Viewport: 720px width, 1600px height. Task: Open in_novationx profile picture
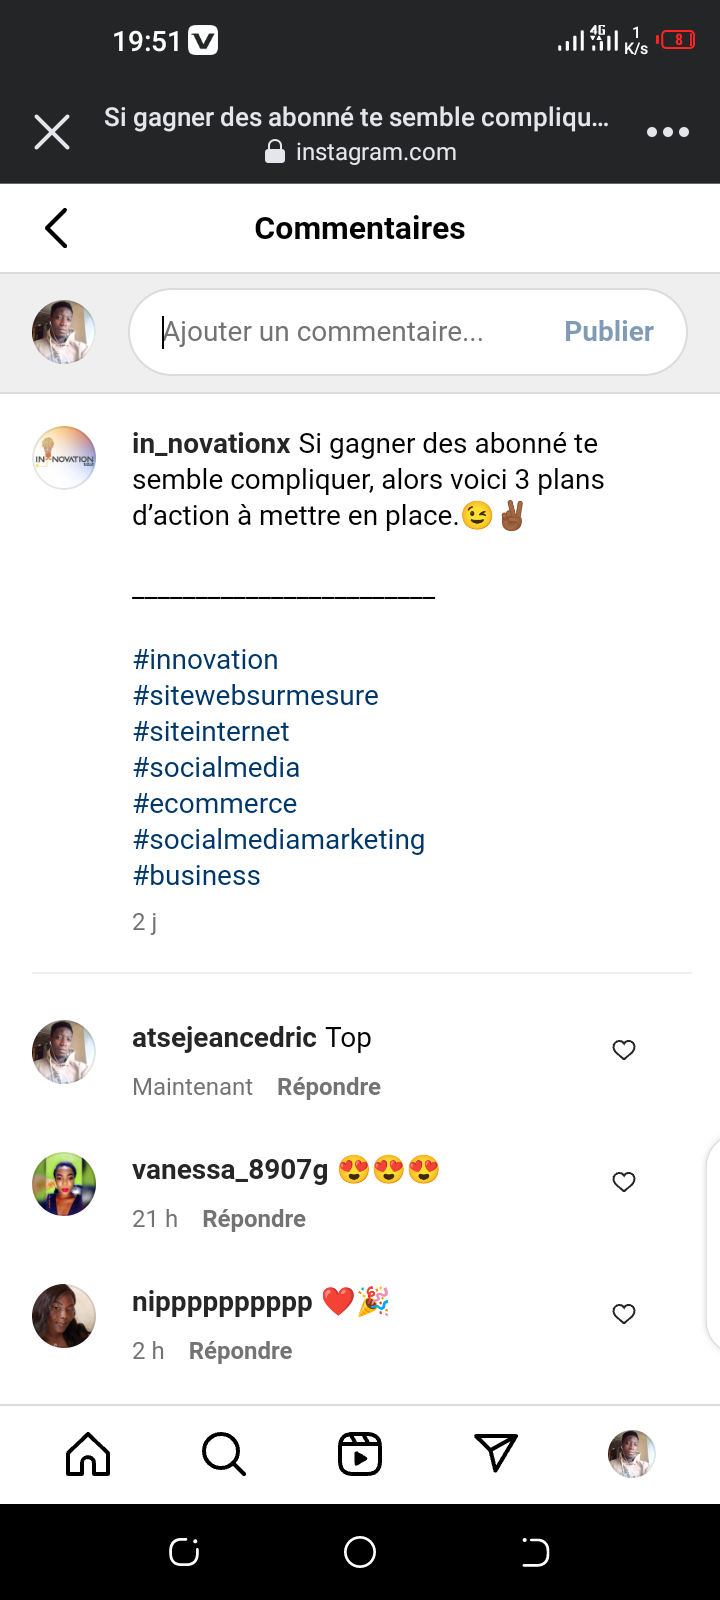[64, 459]
